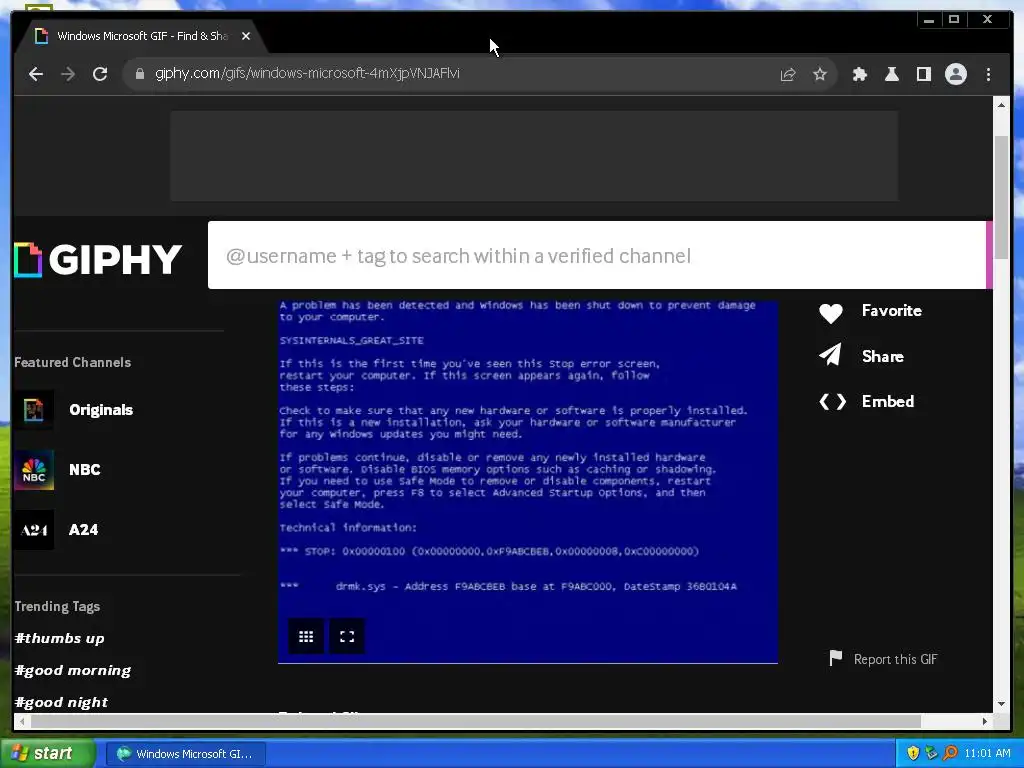The image size is (1024, 768).
Task: Open the Originals channel link
Action: [x=101, y=410]
